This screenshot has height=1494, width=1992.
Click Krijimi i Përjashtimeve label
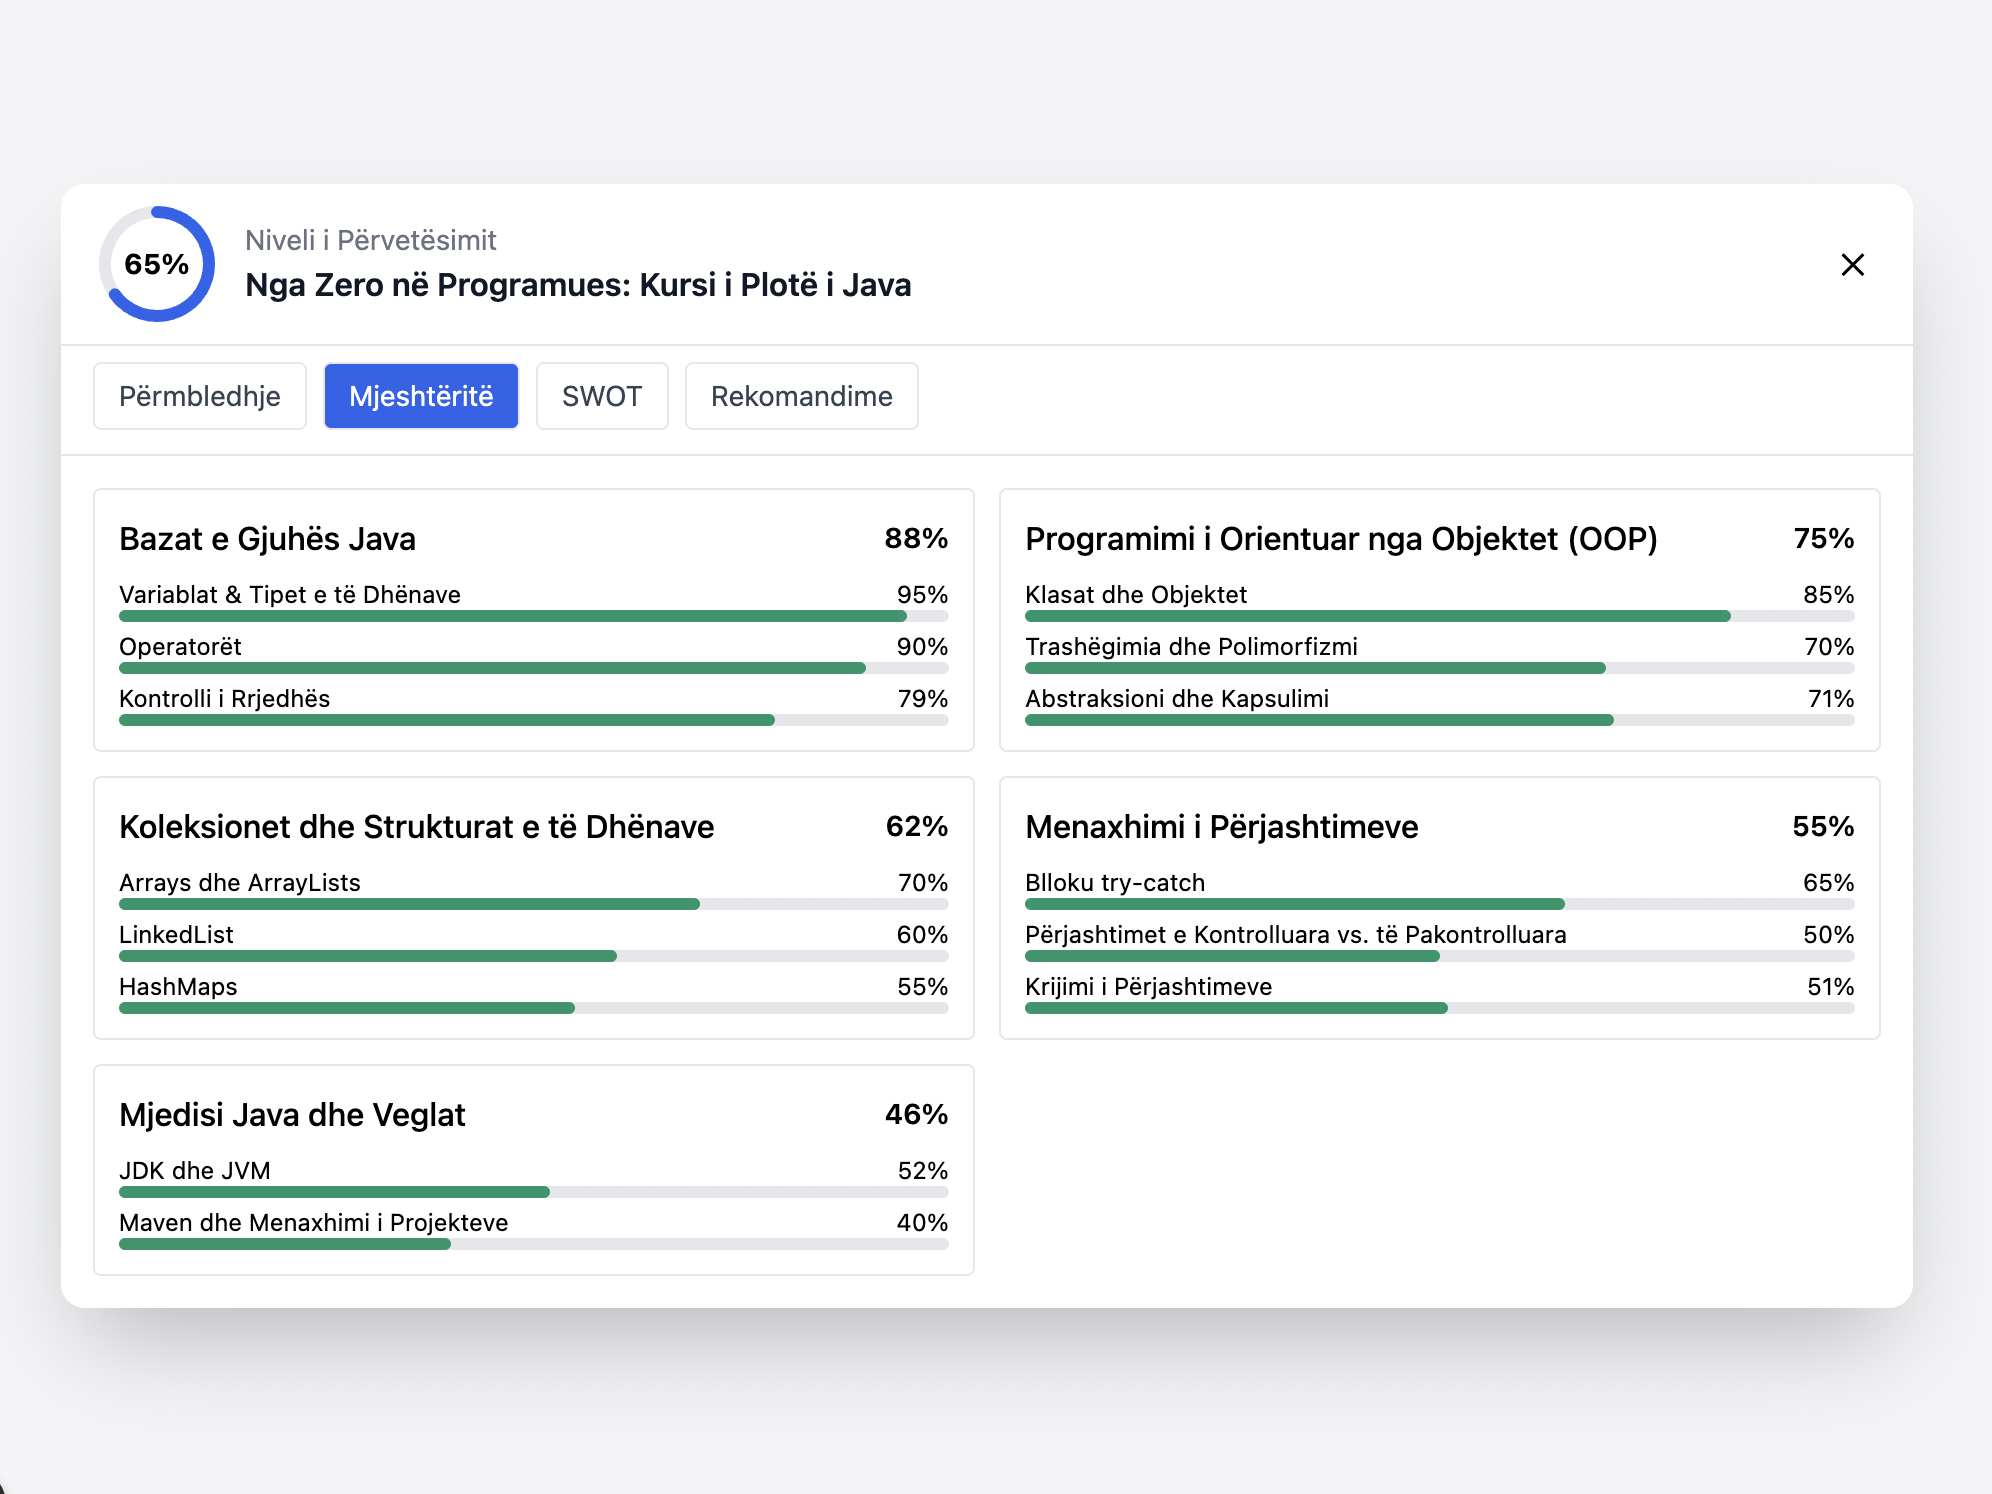point(1148,987)
